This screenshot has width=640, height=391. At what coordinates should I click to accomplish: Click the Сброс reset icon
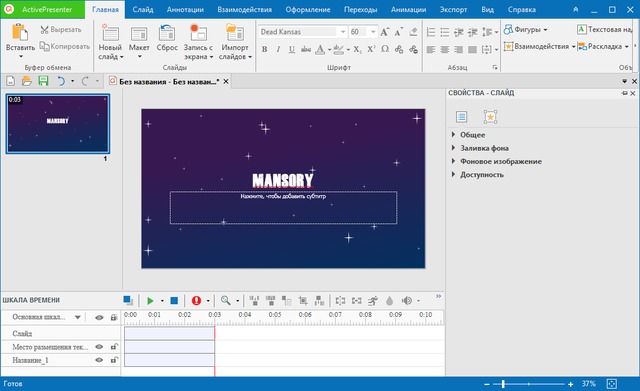(x=167, y=33)
